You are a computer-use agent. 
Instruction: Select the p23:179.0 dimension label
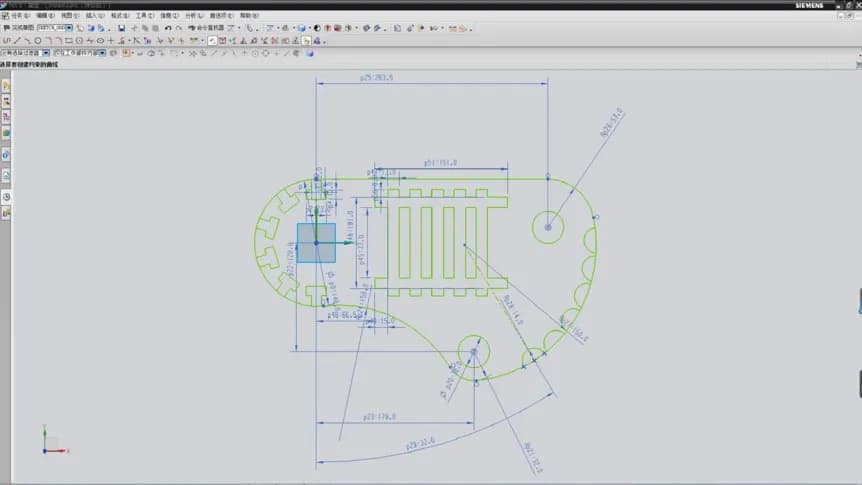tap(379, 417)
